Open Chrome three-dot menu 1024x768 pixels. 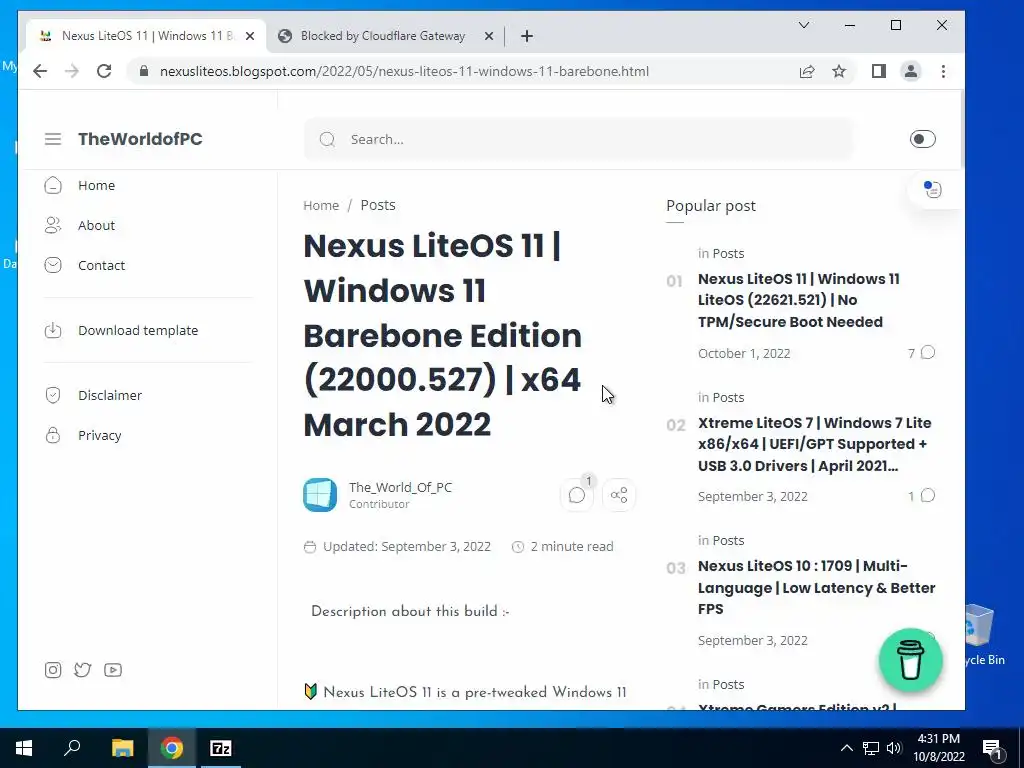pyautogui.click(x=943, y=71)
